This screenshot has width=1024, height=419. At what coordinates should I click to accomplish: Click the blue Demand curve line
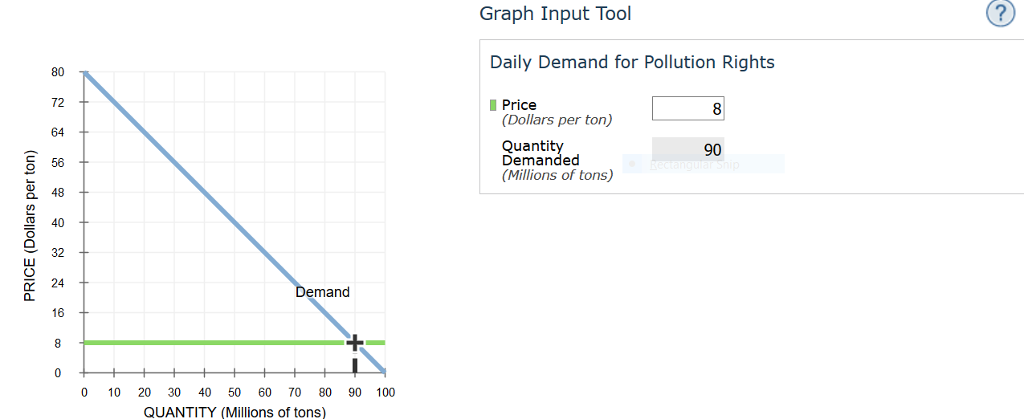234,222
